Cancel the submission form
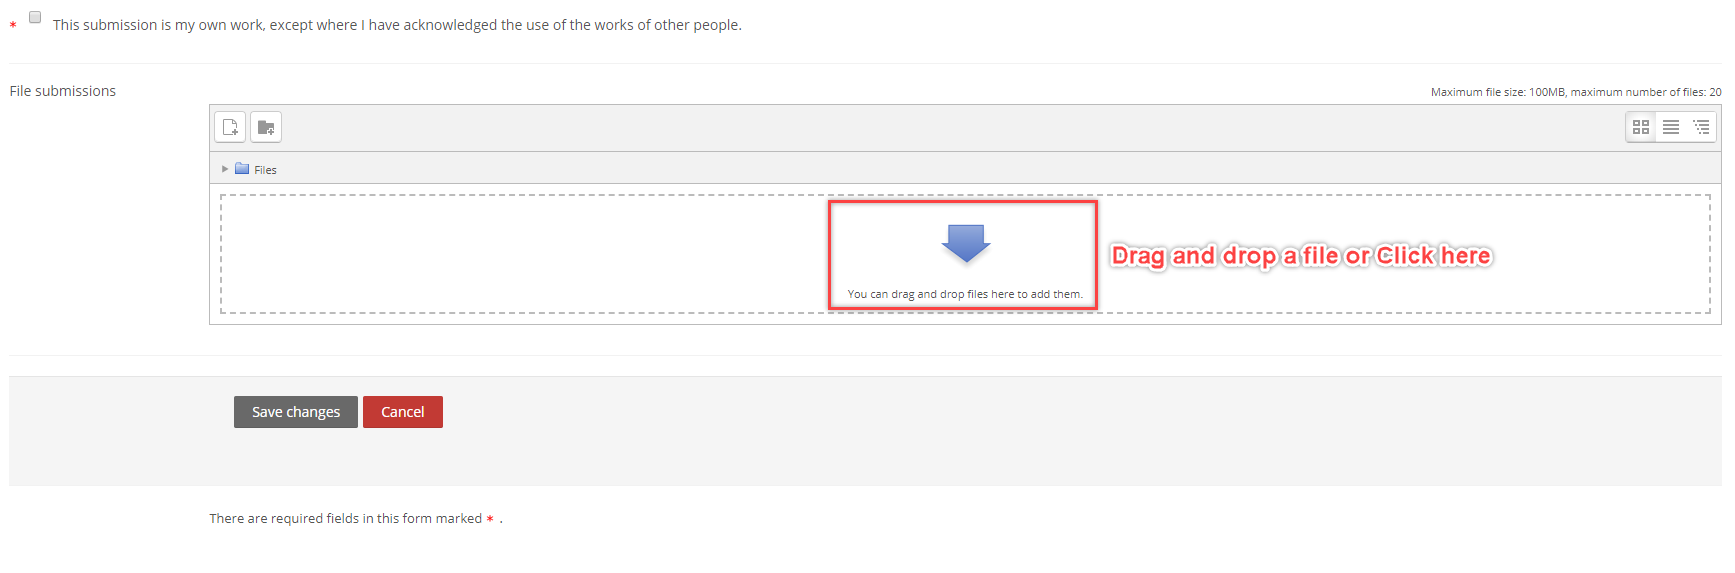The image size is (1735, 573). pos(403,412)
